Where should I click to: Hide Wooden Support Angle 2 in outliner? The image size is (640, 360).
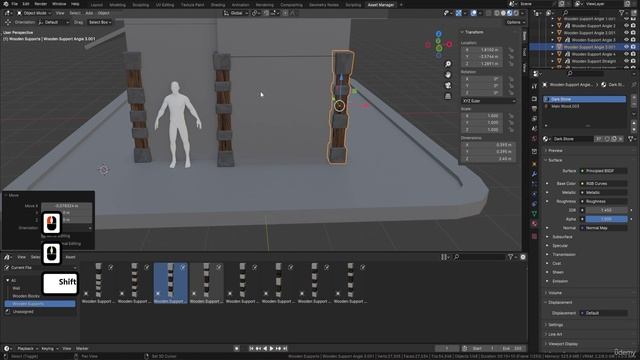(x=627, y=25)
